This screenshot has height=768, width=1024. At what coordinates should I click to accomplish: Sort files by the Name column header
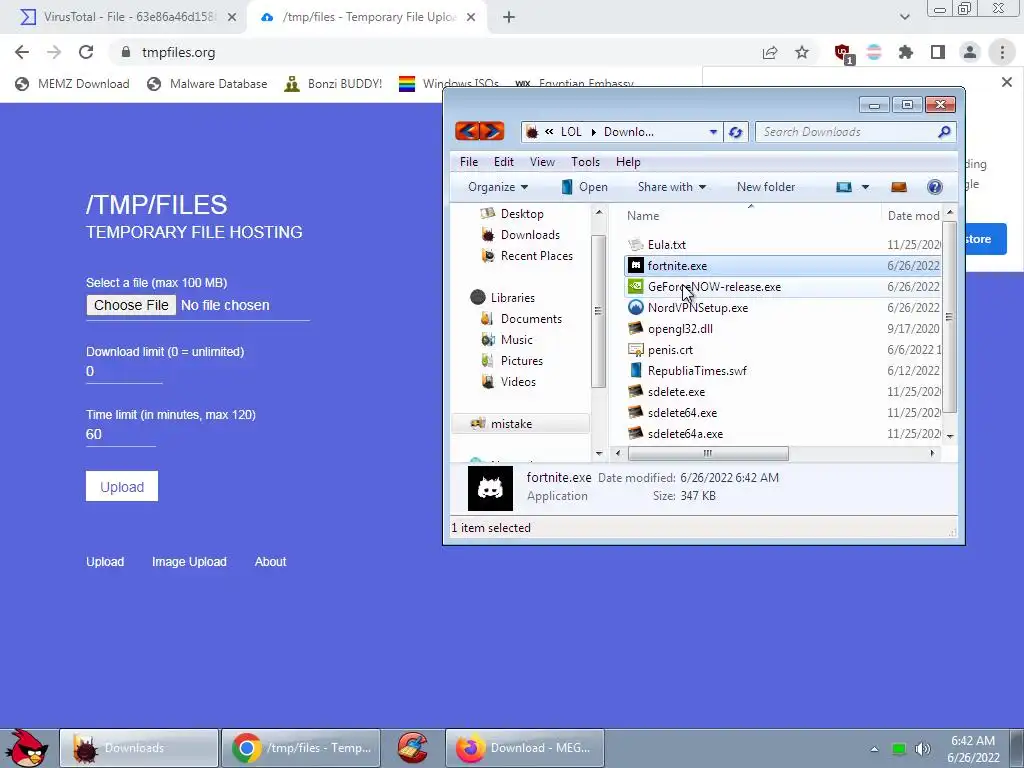[x=750, y=216]
